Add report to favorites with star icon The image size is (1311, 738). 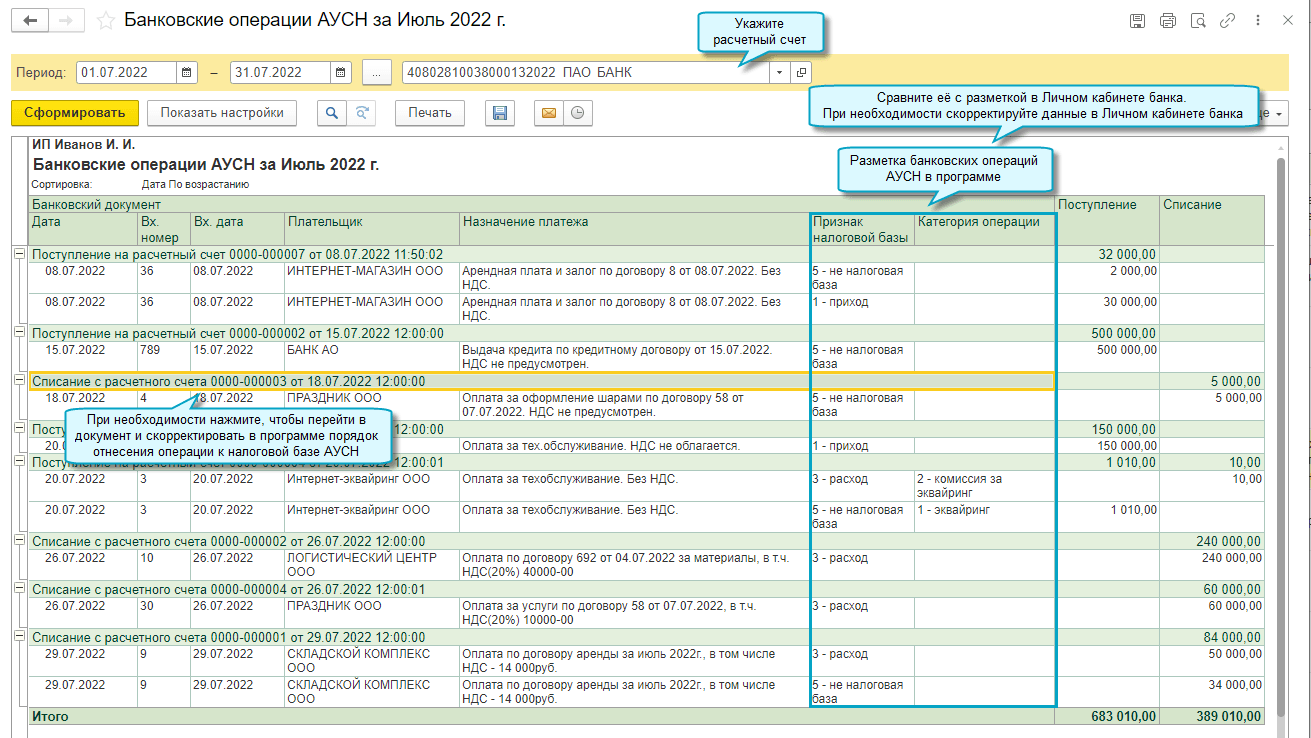tap(106, 21)
